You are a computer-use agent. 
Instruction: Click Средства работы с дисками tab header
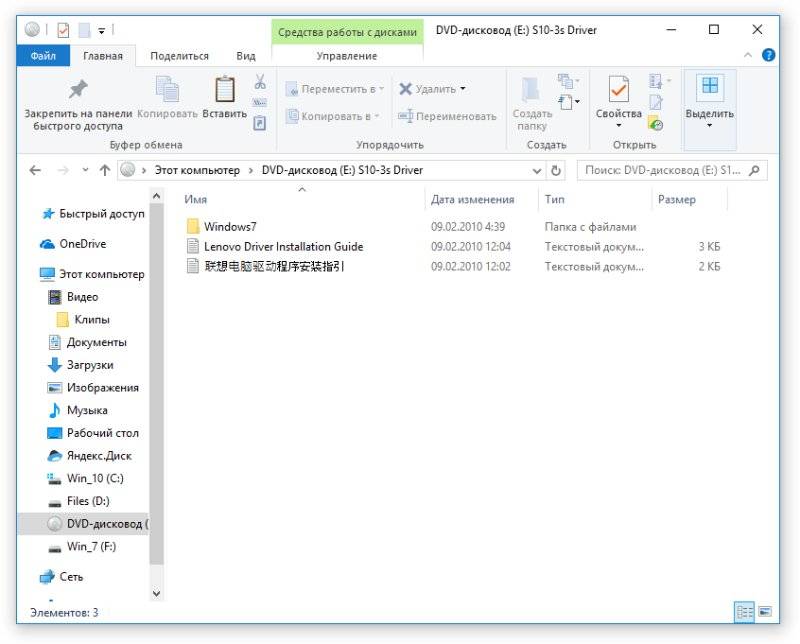(347, 32)
